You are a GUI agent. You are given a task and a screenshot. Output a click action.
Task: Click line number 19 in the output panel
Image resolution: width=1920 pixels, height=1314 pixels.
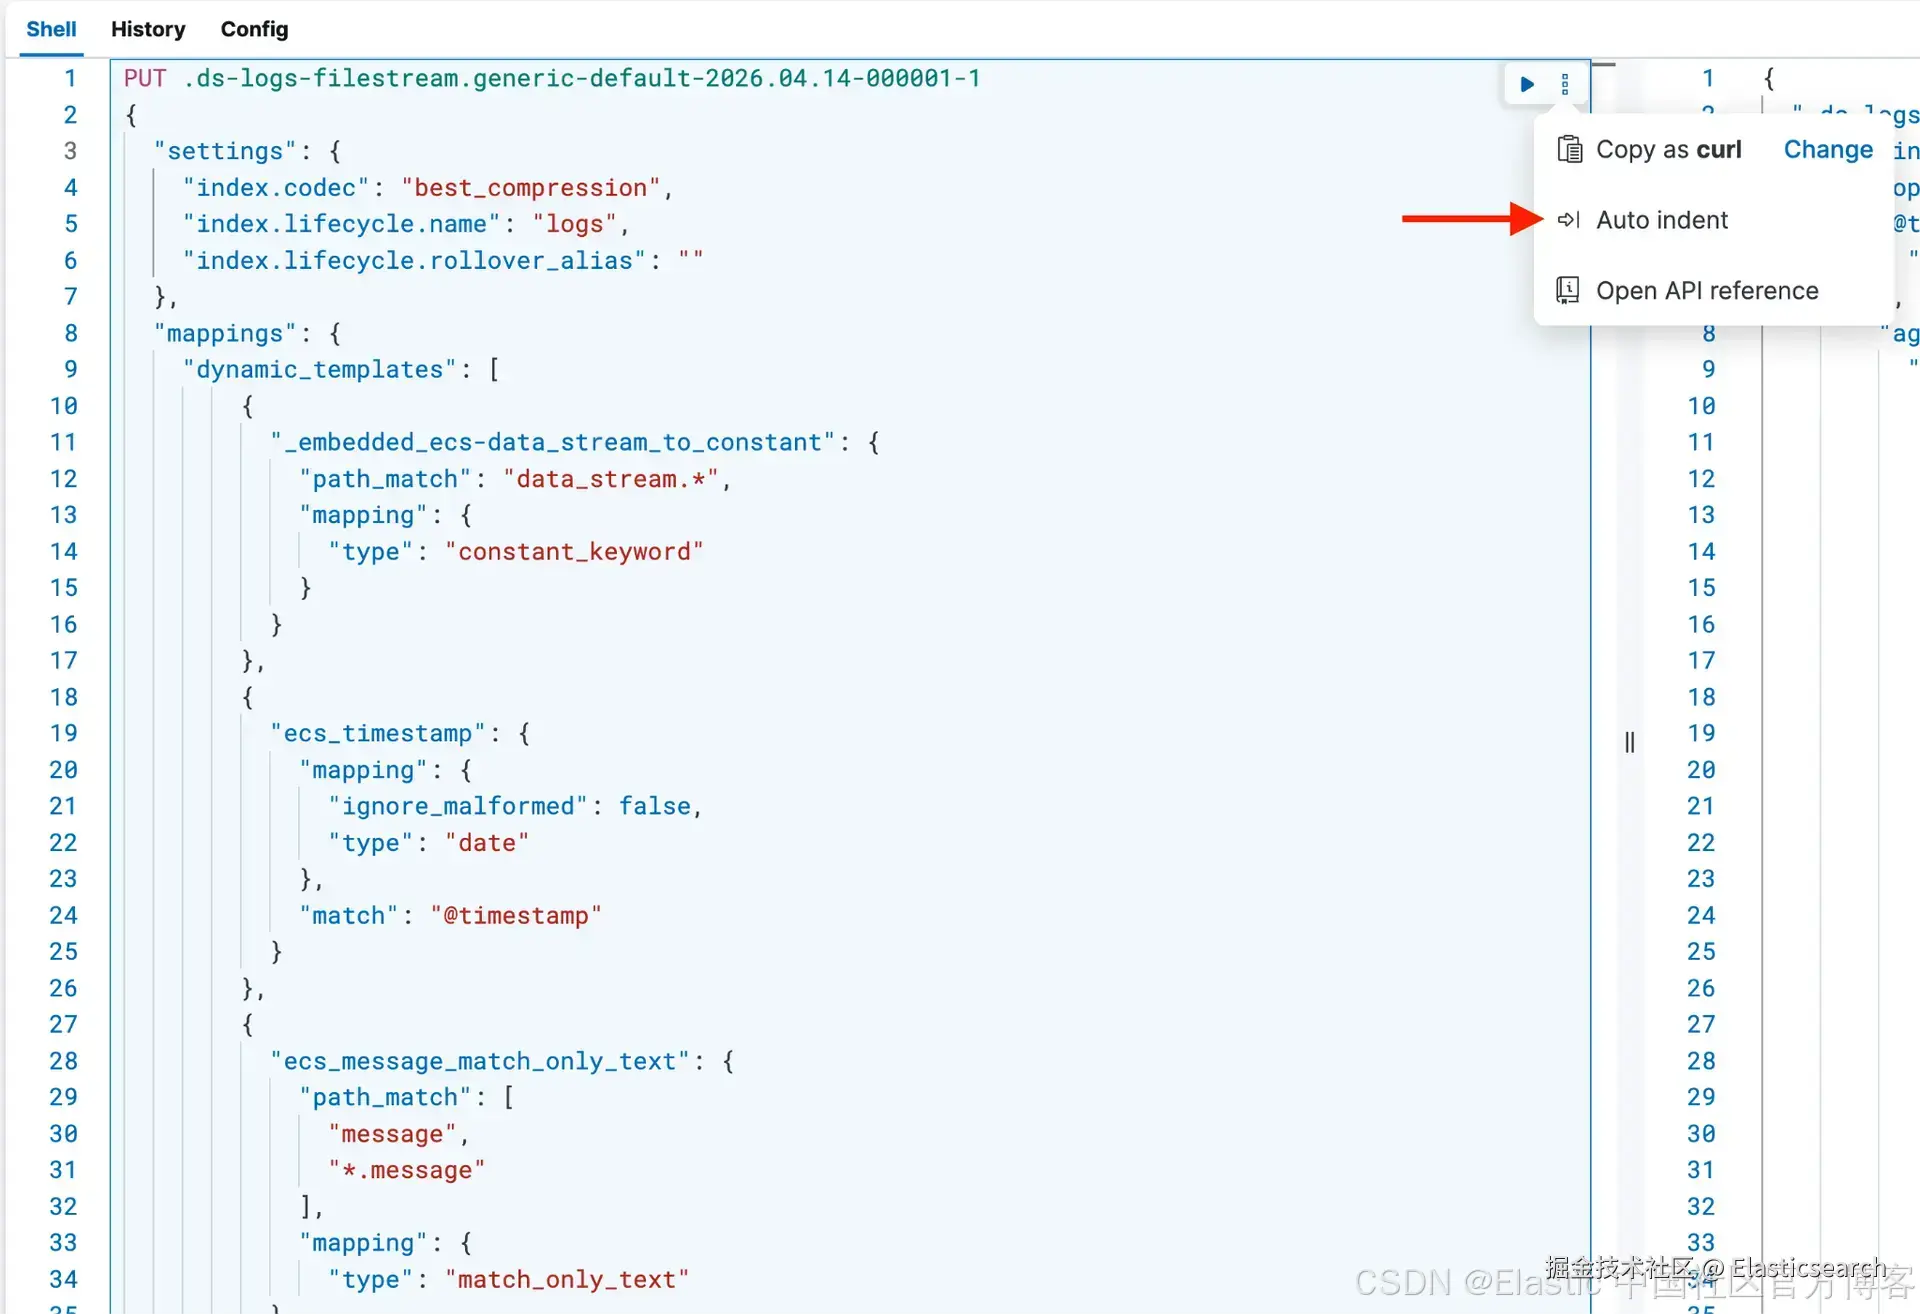pos(1700,734)
